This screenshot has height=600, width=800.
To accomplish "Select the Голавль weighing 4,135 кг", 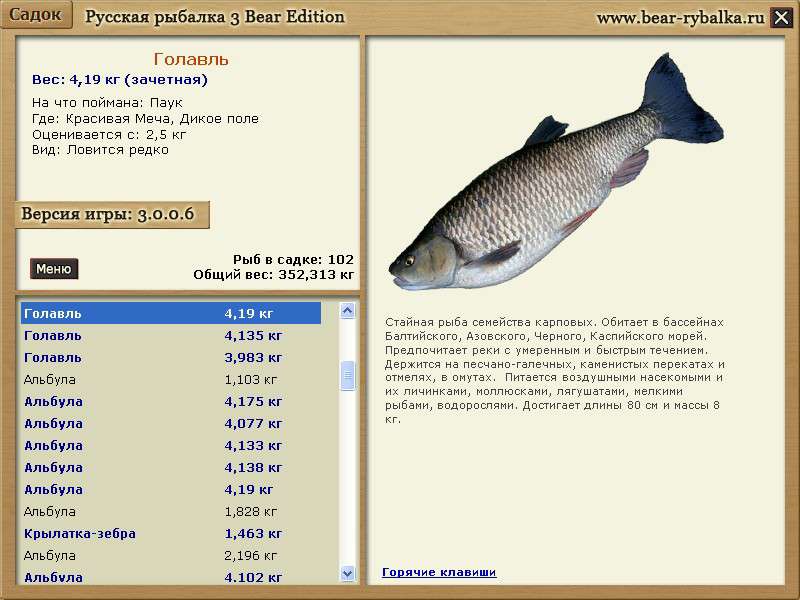I will (170, 335).
